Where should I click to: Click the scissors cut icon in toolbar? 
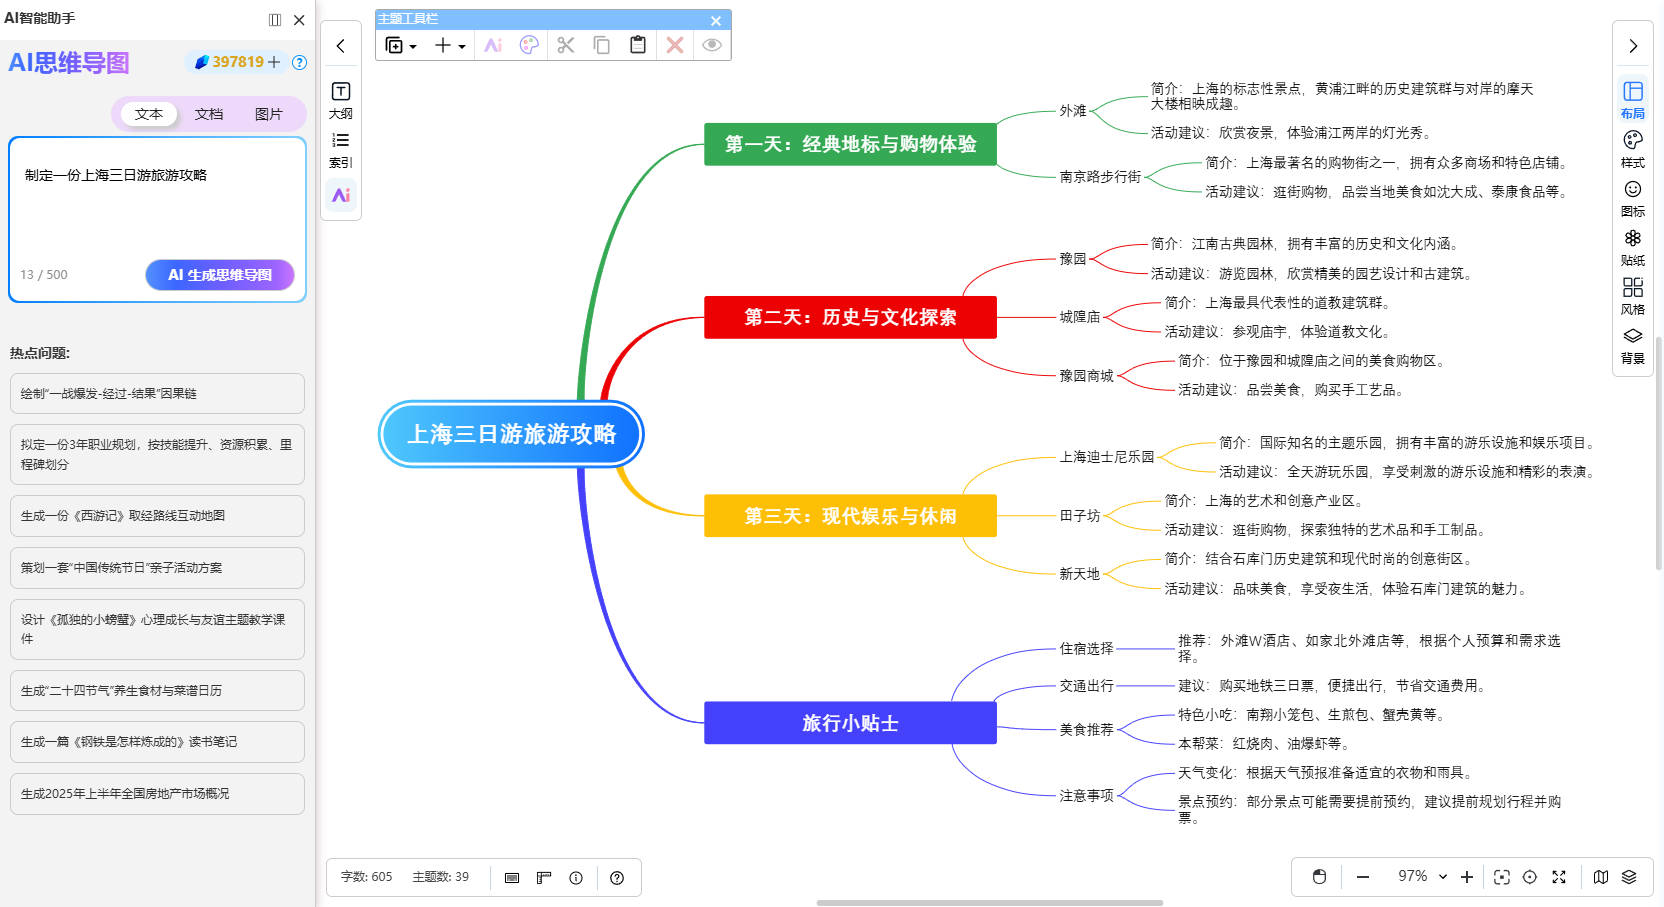[566, 45]
